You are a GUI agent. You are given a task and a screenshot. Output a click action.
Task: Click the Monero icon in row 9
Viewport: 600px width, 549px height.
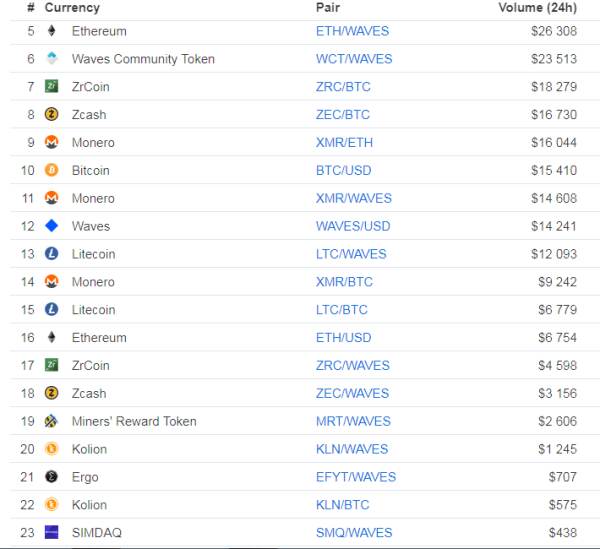[x=52, y=143]
